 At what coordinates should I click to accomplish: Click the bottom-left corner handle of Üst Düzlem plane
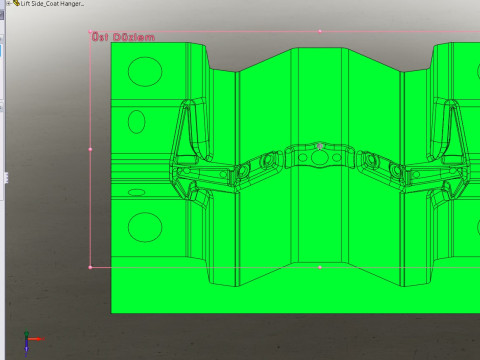[x=90, y=267]
